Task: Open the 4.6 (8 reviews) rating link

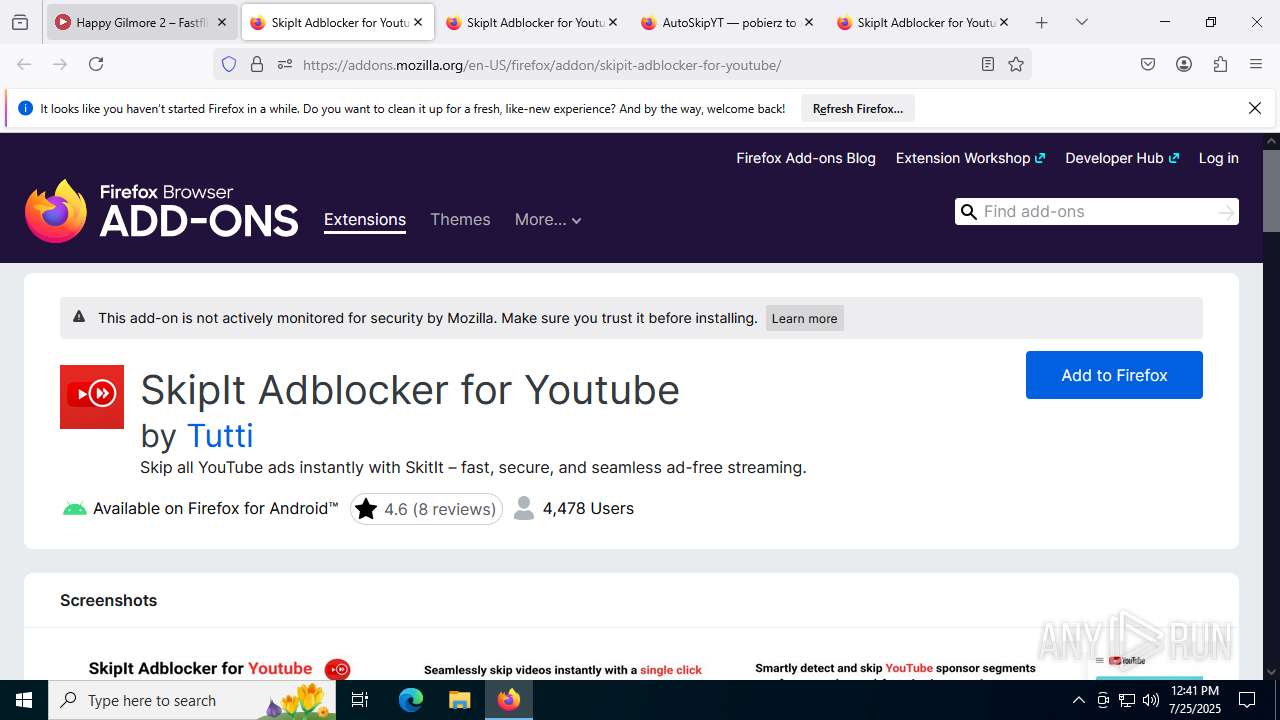Action: tap(426, 509)
